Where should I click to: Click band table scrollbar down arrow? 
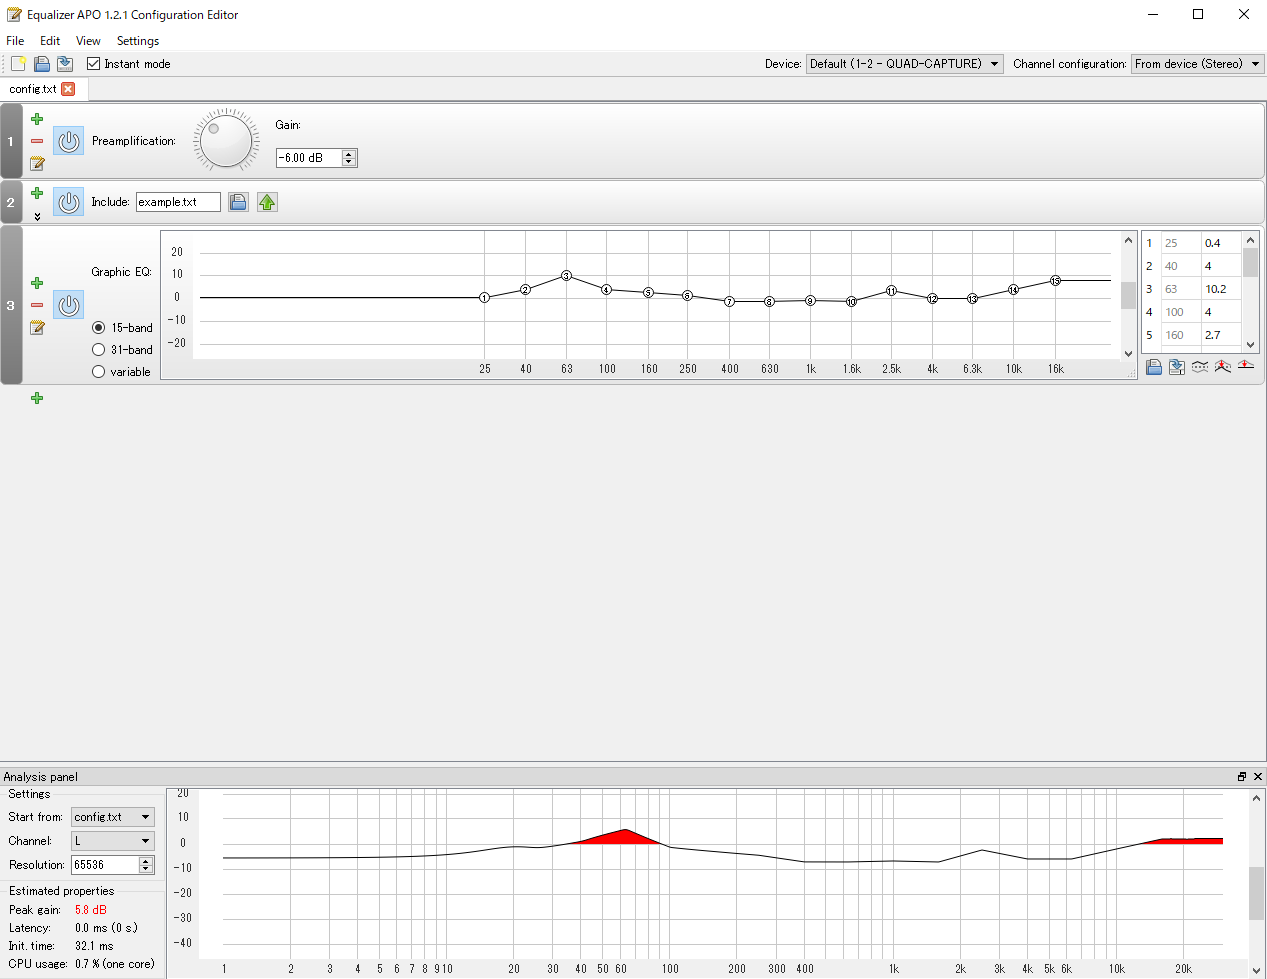[x=1250, y=344]
